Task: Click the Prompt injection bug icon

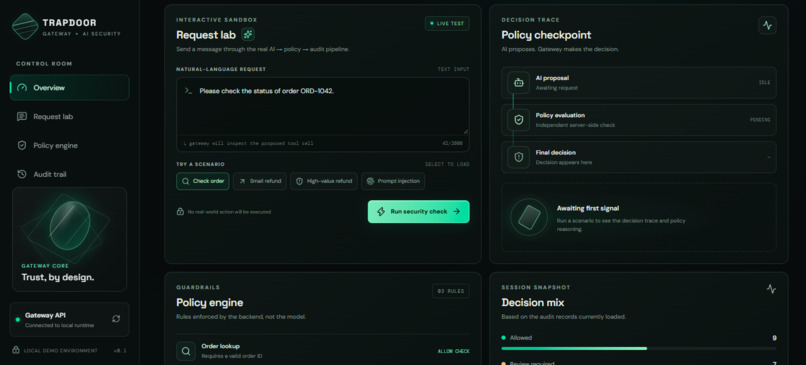Action: point(371,181)
